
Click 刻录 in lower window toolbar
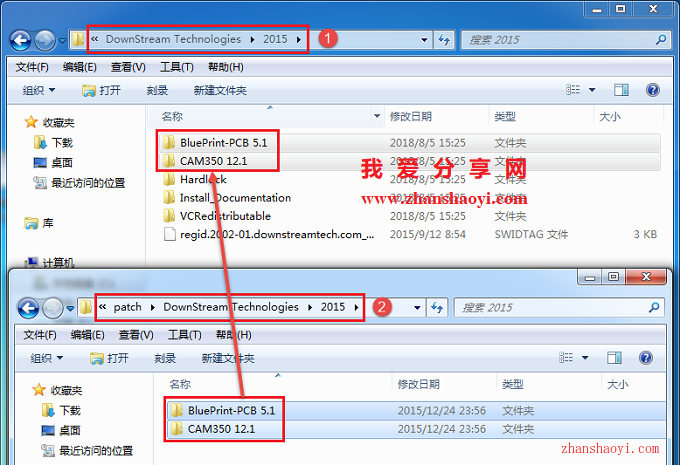[165, 358]
